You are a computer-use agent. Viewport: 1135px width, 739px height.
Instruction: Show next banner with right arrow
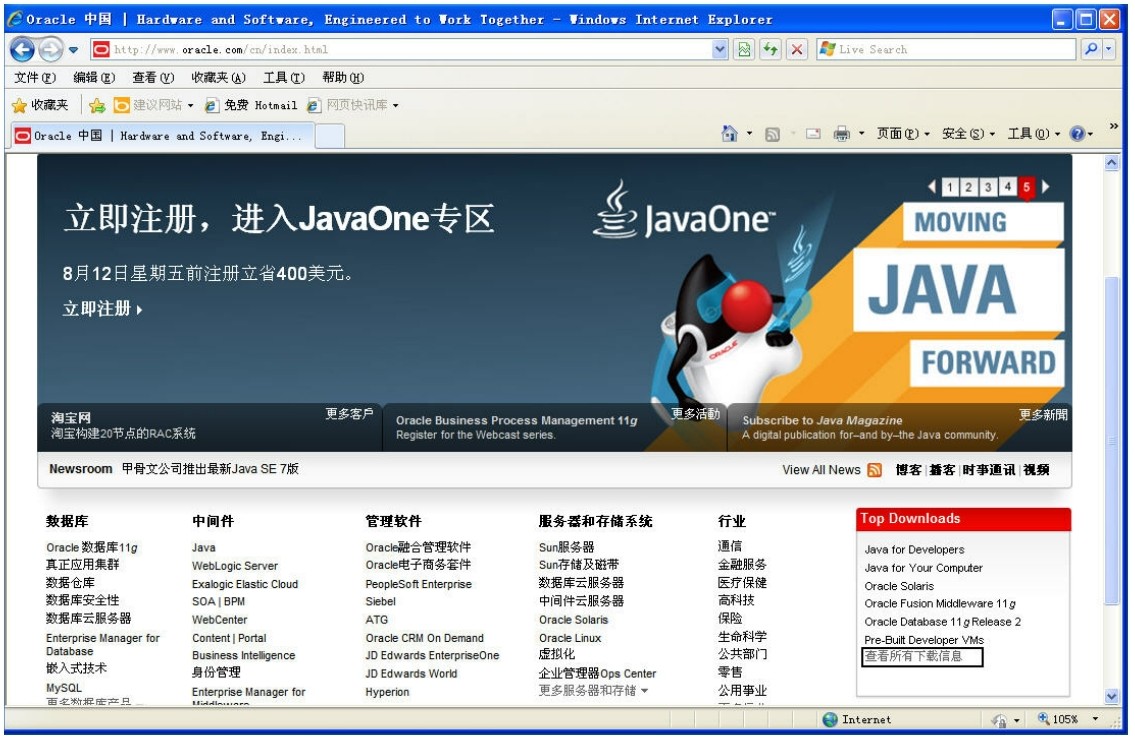pyautogui.click(x=1045, y=187)
